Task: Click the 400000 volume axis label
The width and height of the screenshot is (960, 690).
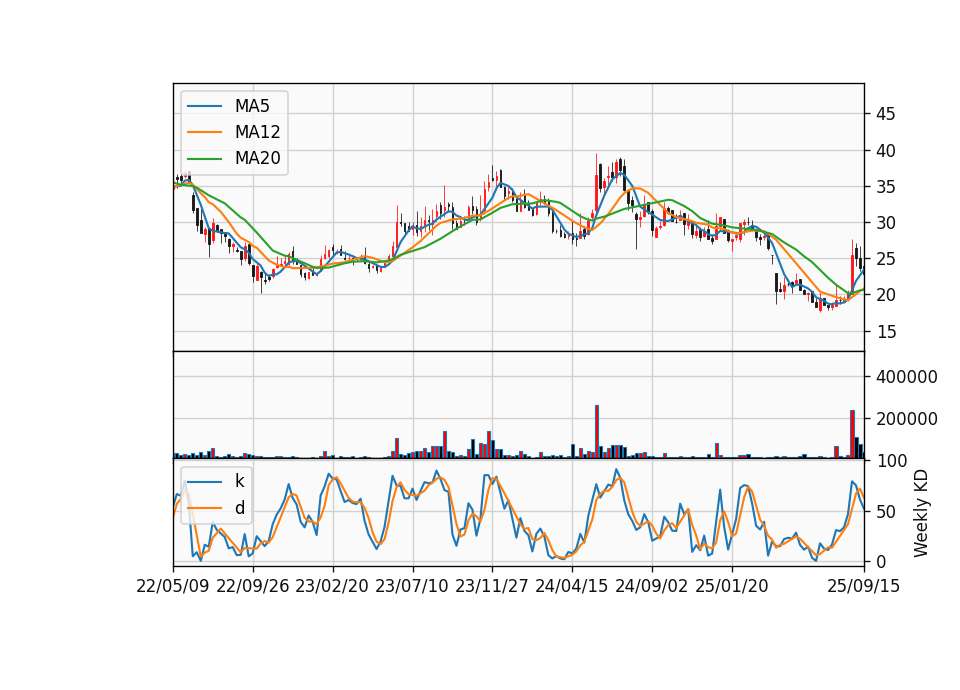Action: click(x=906, y=377)
